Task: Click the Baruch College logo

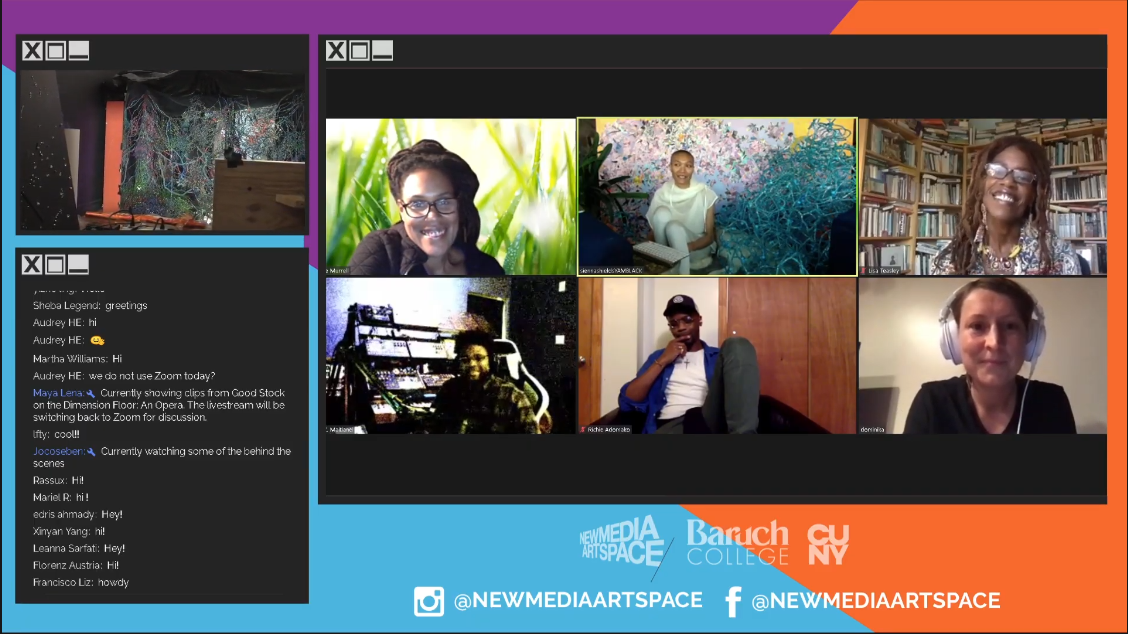Action: pos(737,542)
